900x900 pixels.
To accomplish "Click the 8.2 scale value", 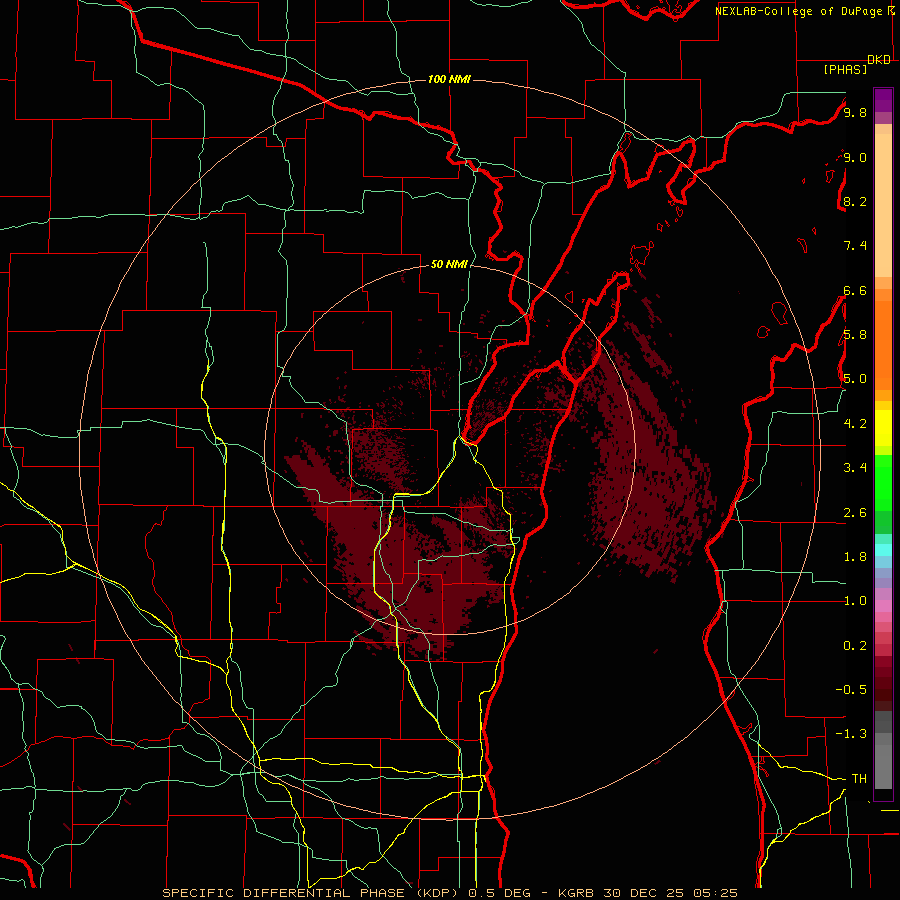I will coord(855,201).
